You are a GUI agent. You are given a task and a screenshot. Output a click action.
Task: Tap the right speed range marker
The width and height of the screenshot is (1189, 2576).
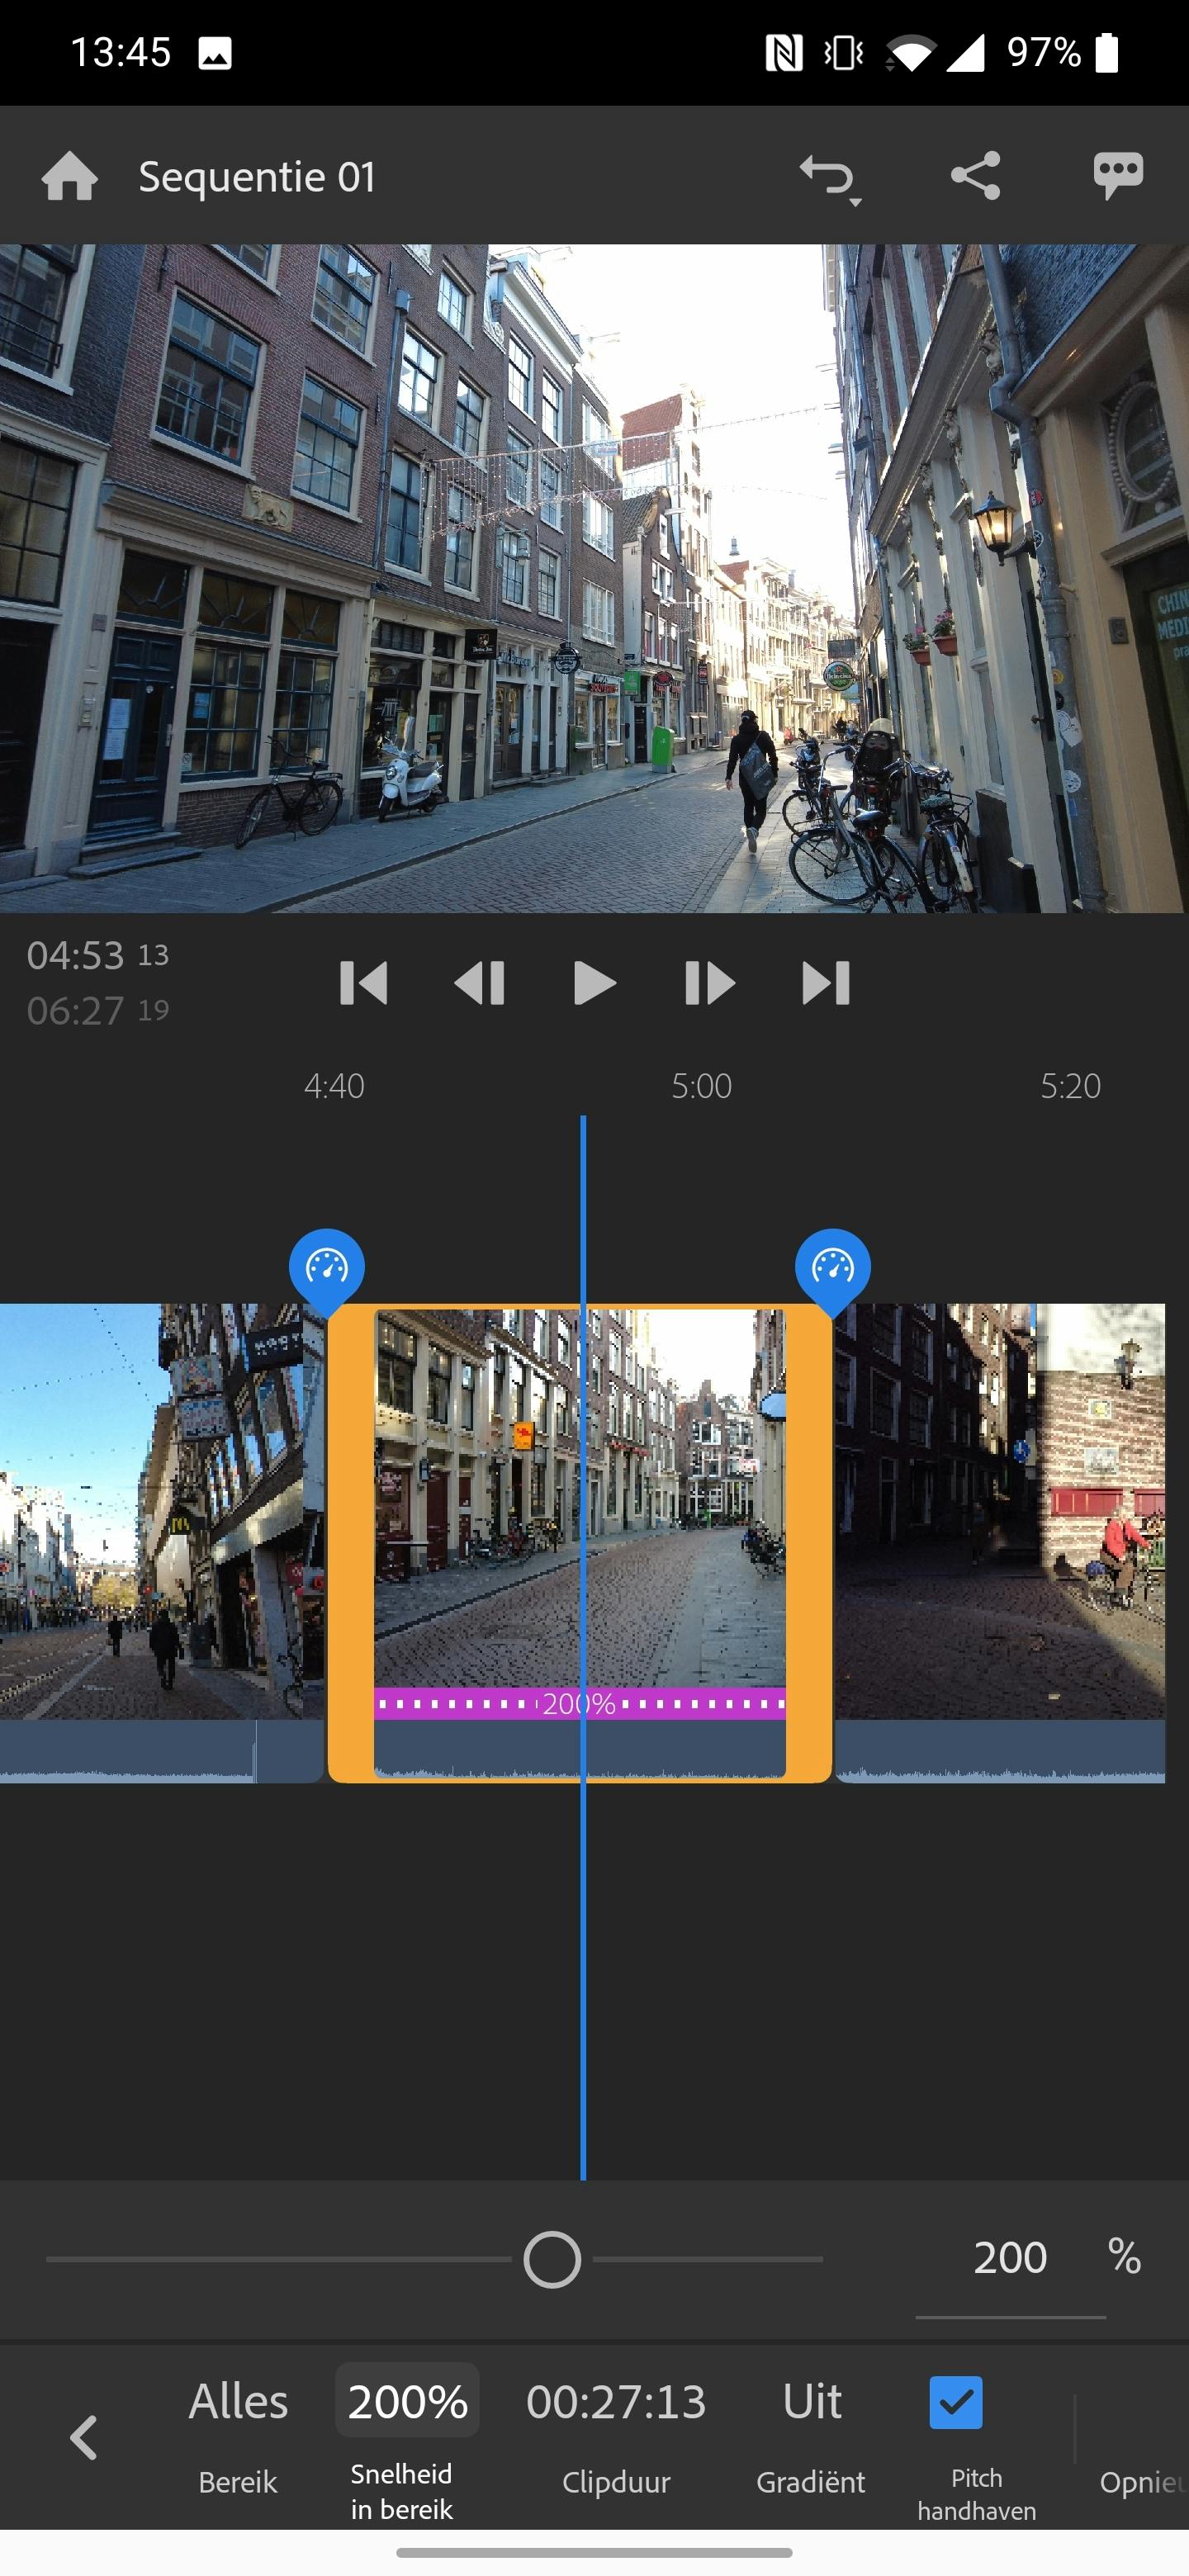[833, 1268]
